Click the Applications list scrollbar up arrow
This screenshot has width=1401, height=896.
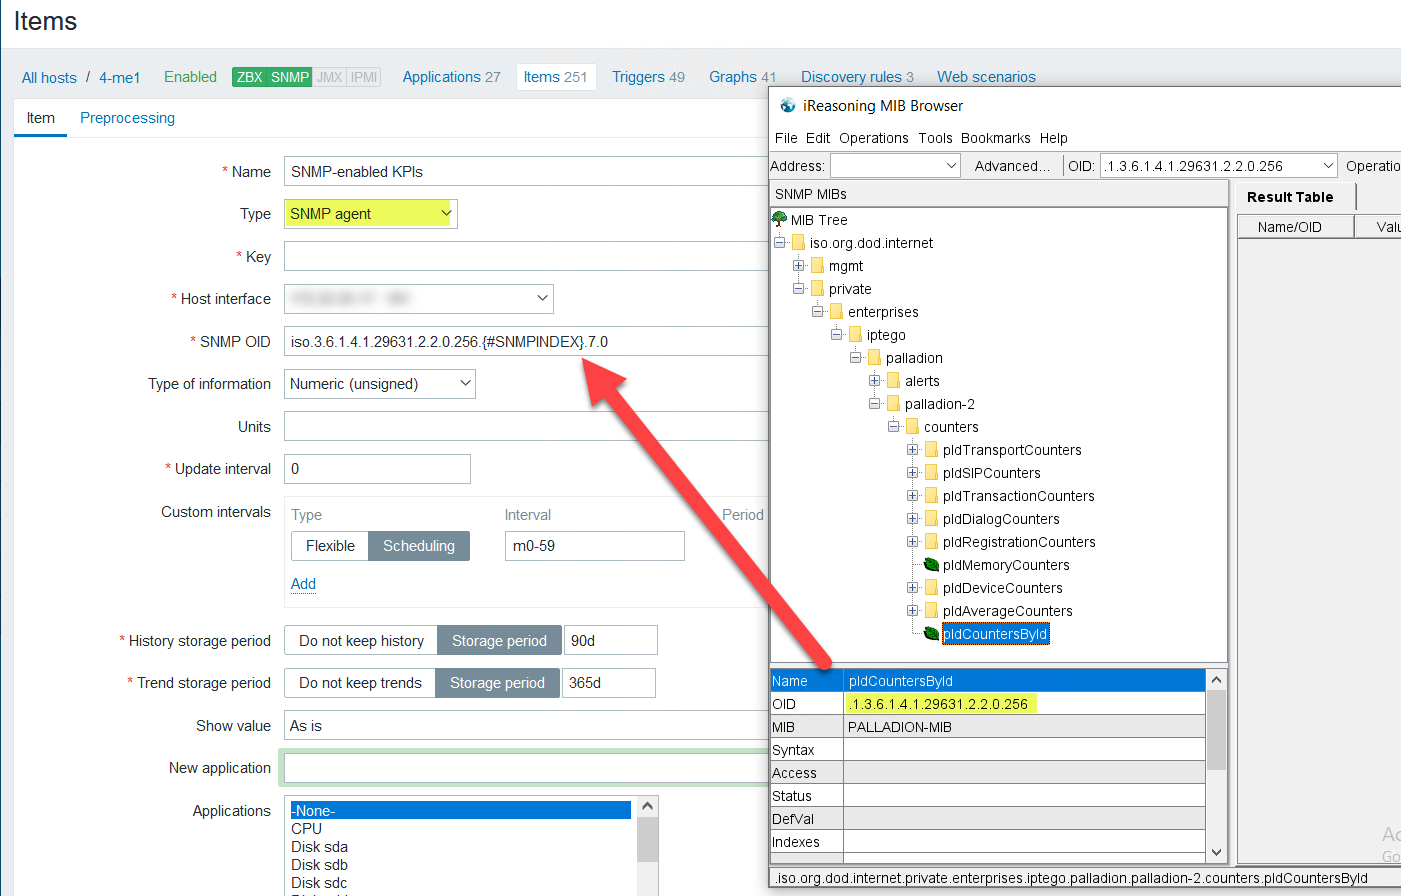(x=647, y=807)
